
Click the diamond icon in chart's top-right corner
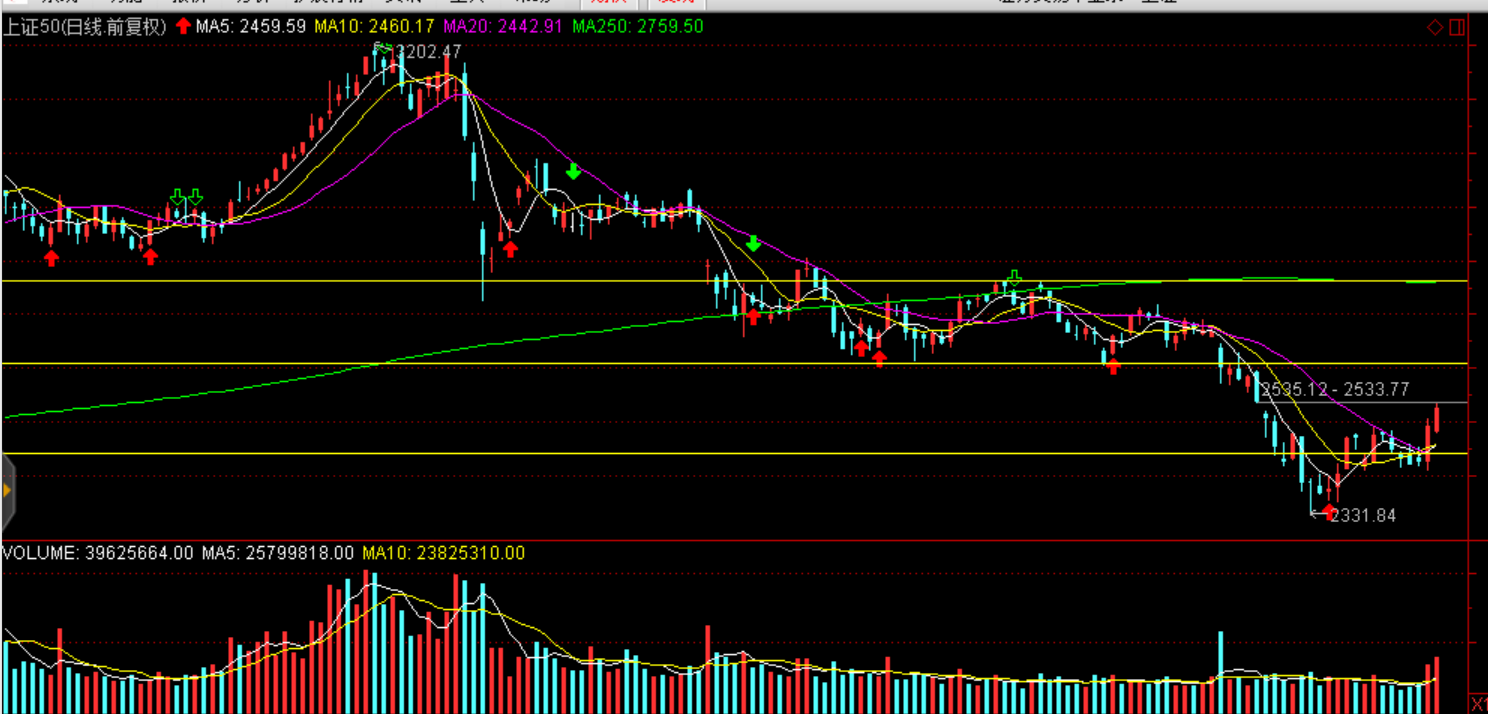(1434, 27)
